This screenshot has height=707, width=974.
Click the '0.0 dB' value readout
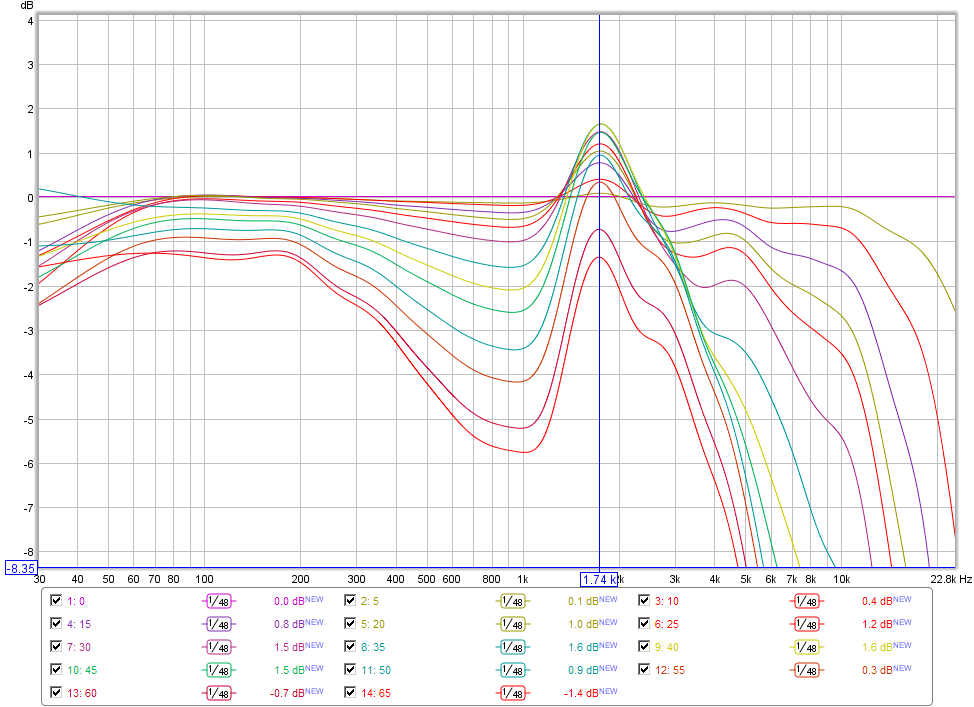(x=289, y=601)
